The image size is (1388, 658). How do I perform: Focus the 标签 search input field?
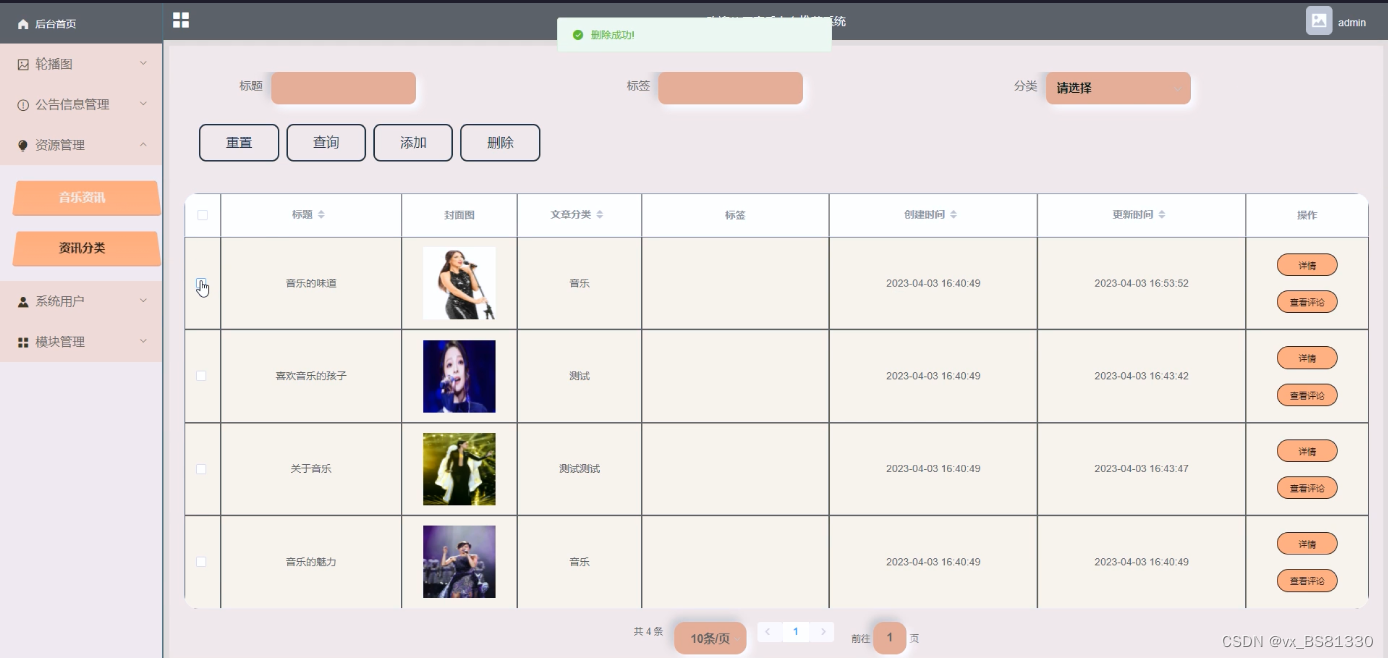pos(730,88)
